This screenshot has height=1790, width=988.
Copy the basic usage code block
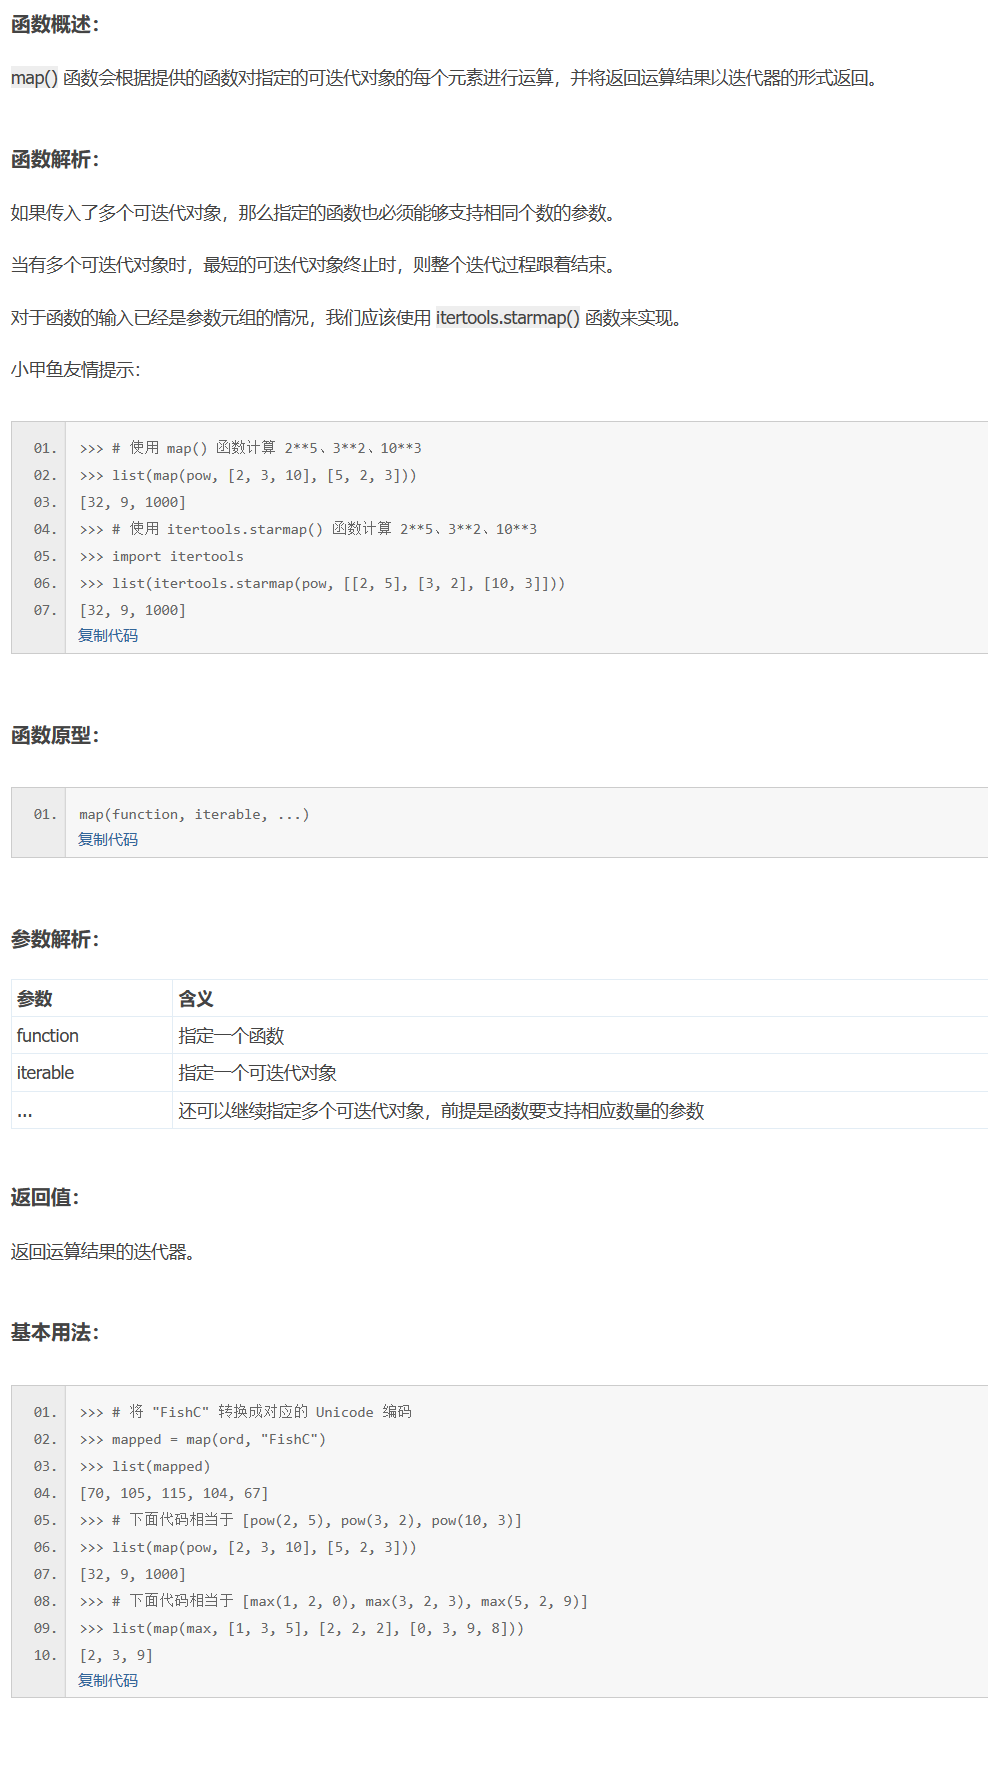click(x=108, y=1681)
